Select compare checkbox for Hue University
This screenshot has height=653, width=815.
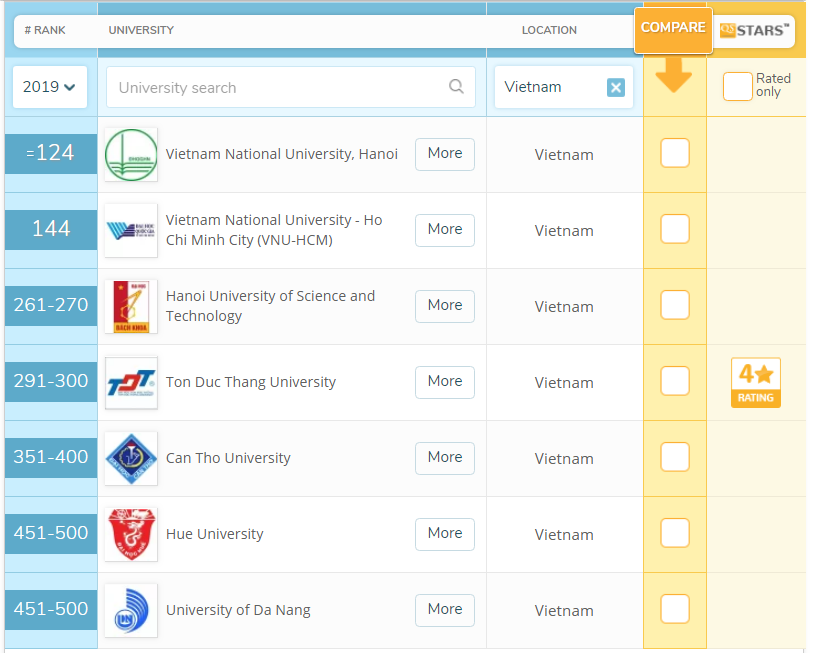click(x=675, y=534)
